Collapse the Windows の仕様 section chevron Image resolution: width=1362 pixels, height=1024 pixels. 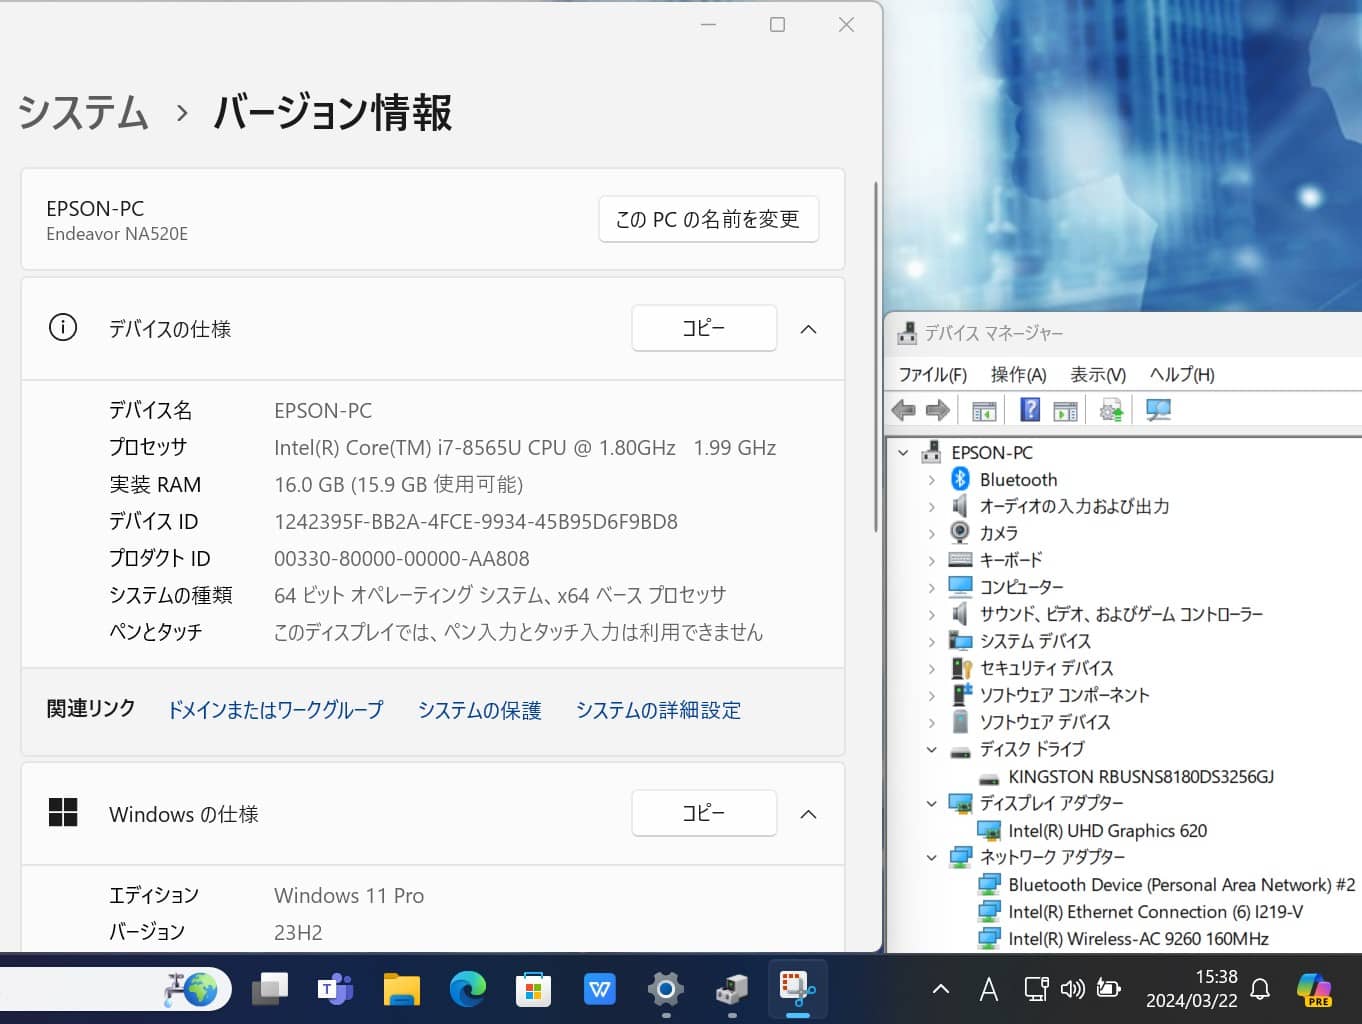pos(809,814)
